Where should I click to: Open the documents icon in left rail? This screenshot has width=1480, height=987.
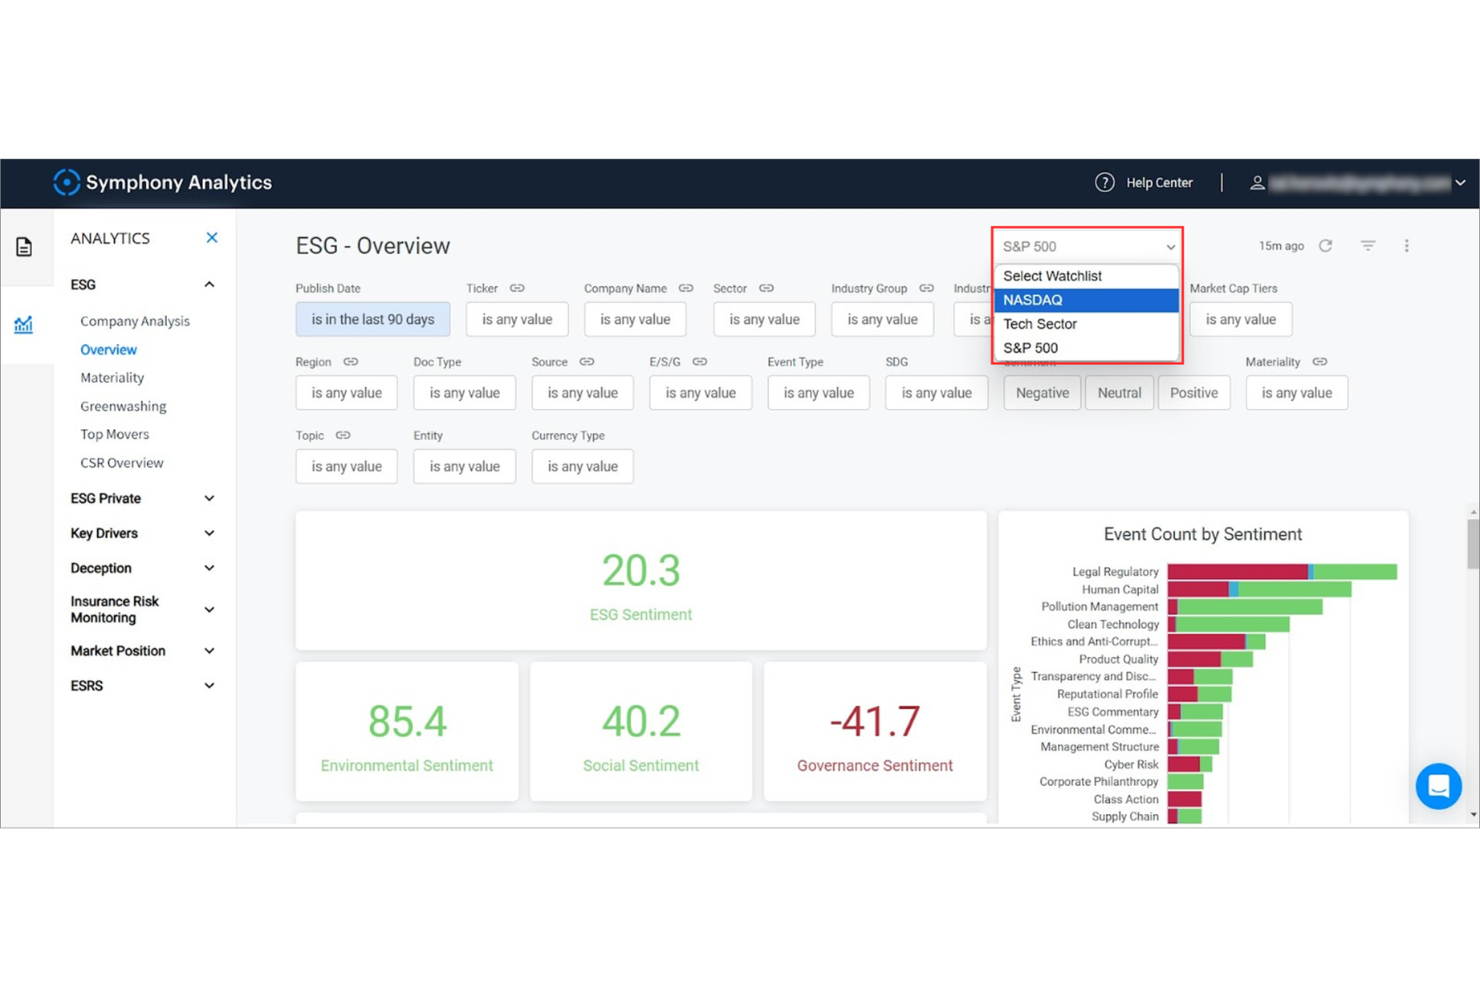[24, 246]
